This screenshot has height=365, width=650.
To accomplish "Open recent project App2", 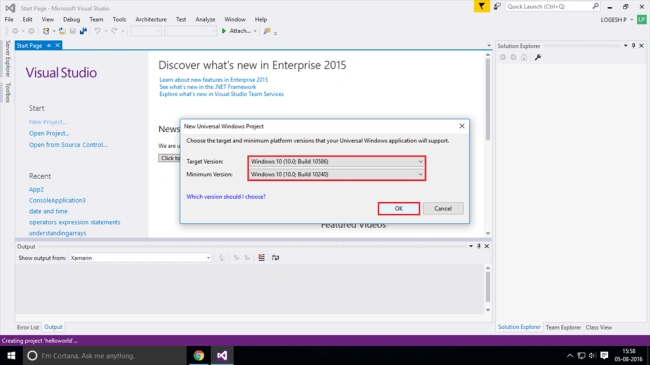I will (36, 189).
